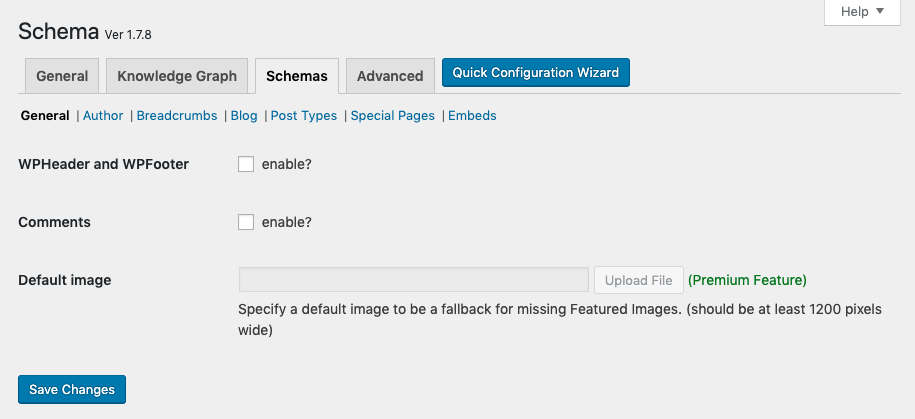Open the Author schema section
This screenshot has height=419, width=915.
point(103,116)
